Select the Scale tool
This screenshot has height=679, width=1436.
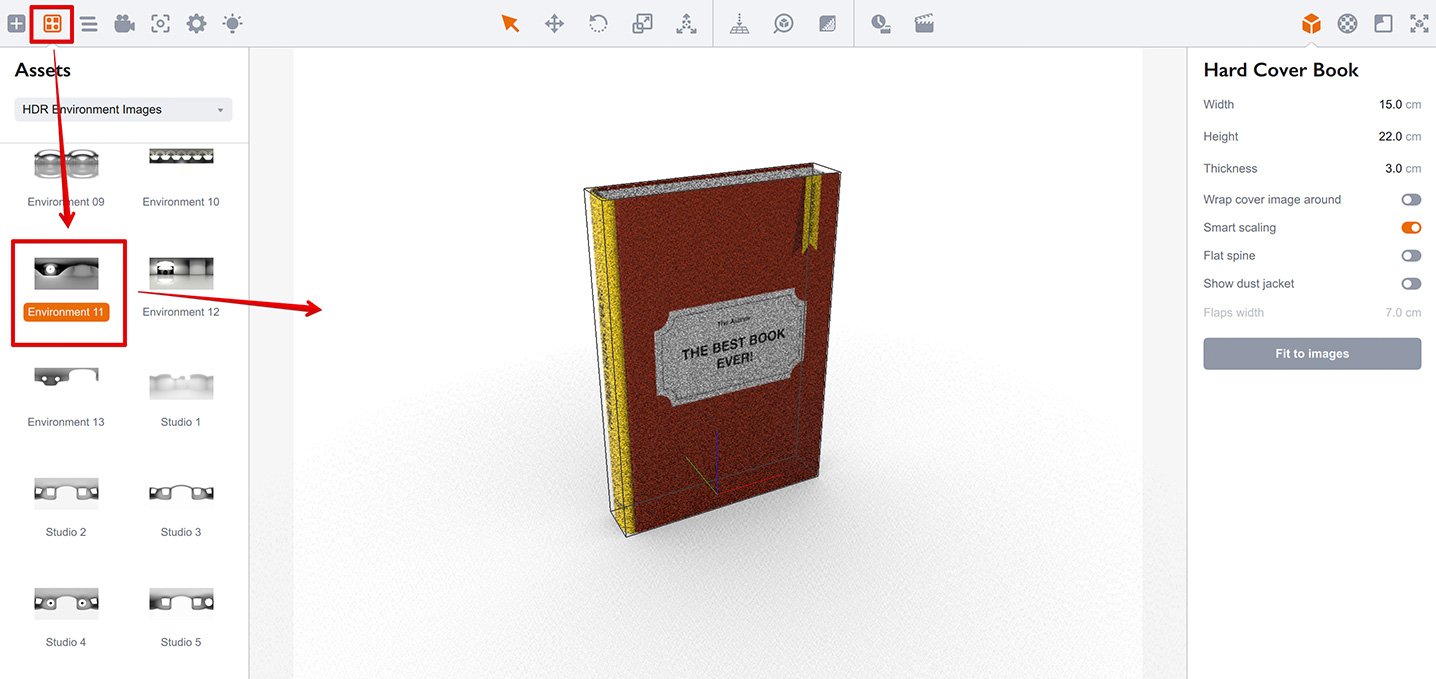pyautogui.click(x=642, y=23)
